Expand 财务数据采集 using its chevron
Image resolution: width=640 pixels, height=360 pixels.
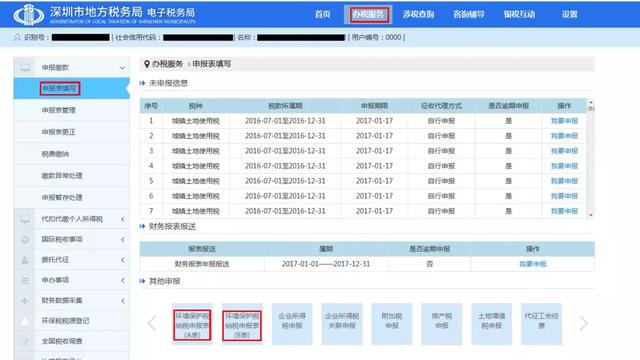(x=123, y=301)
